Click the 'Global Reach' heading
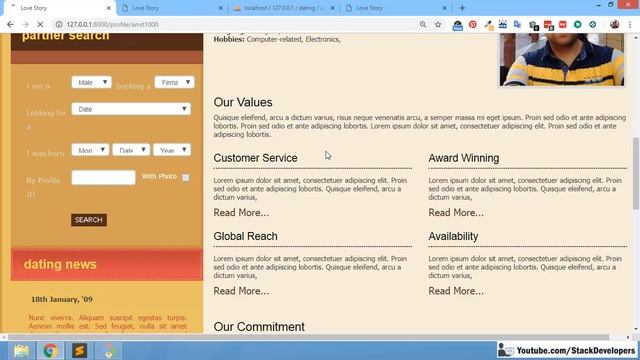This screenshot has width=640, height=360. (x=245, y=236)
